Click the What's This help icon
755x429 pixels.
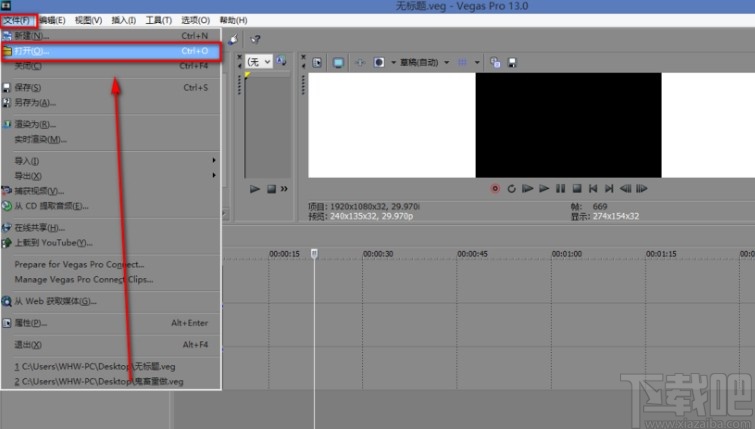pos(255,39)
